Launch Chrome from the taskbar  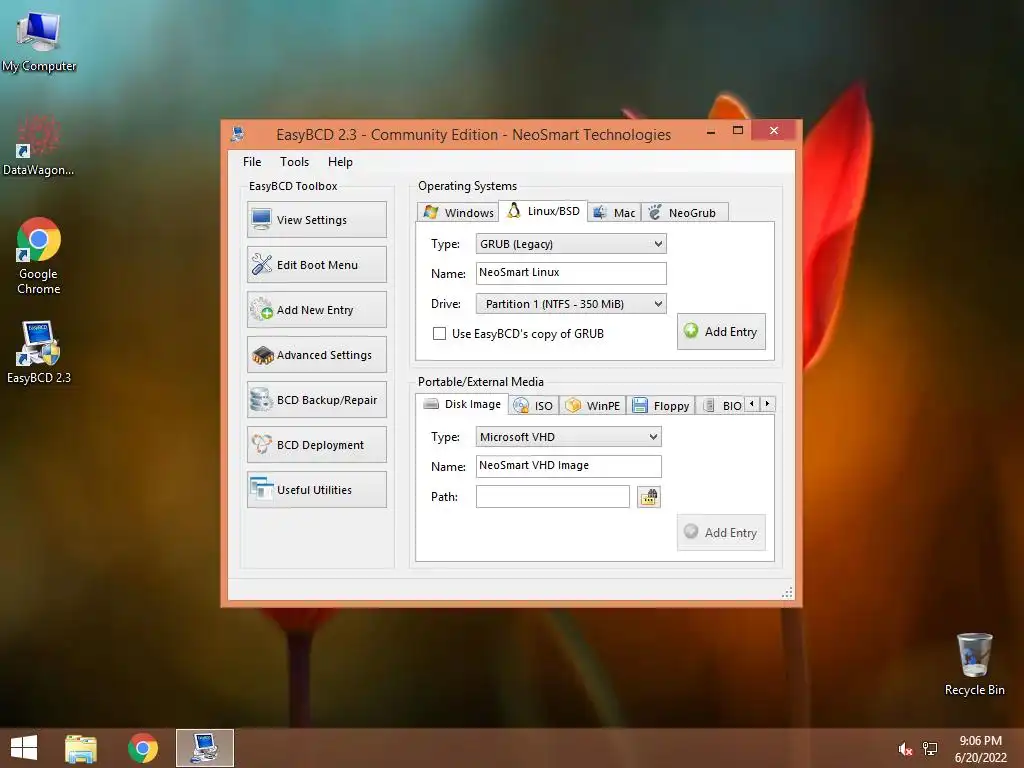[143, 748]
